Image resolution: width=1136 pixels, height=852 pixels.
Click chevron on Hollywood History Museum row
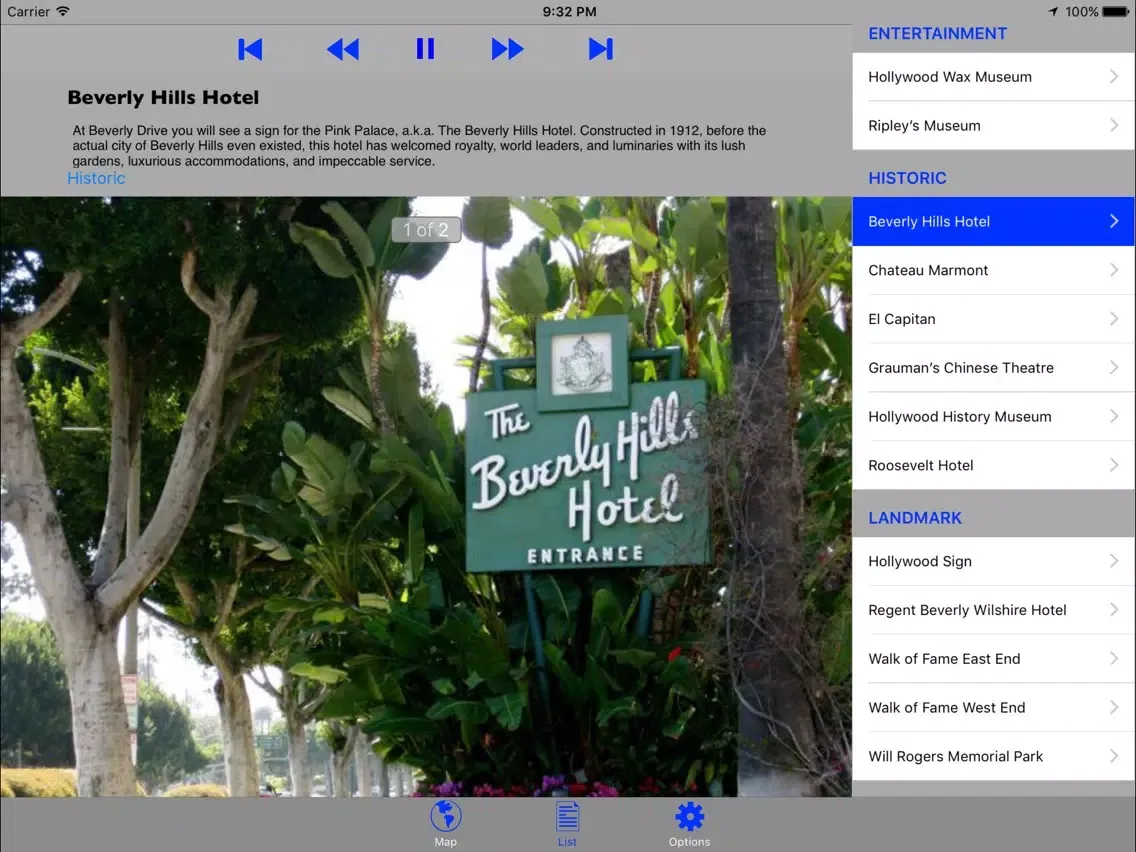(x=1114, y=416)
